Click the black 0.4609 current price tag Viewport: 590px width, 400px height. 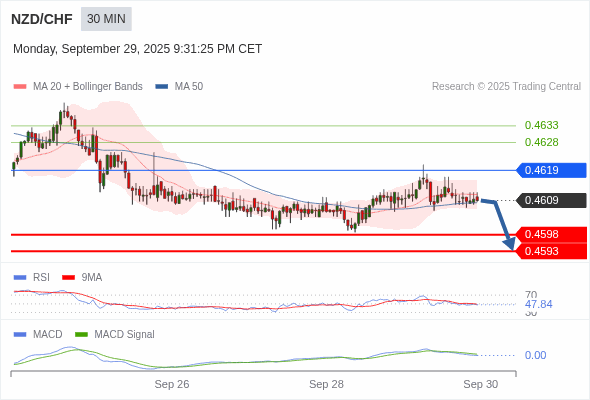(x=551, y=200)
